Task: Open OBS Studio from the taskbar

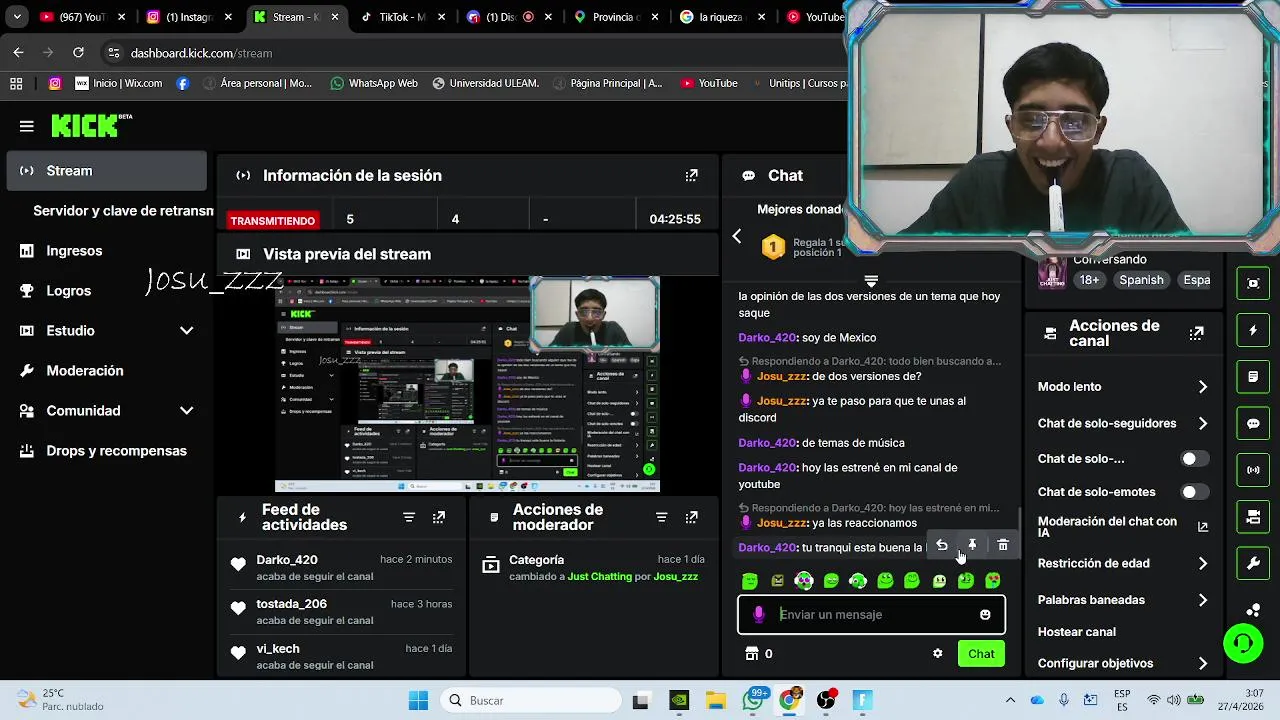Action: 826,701
